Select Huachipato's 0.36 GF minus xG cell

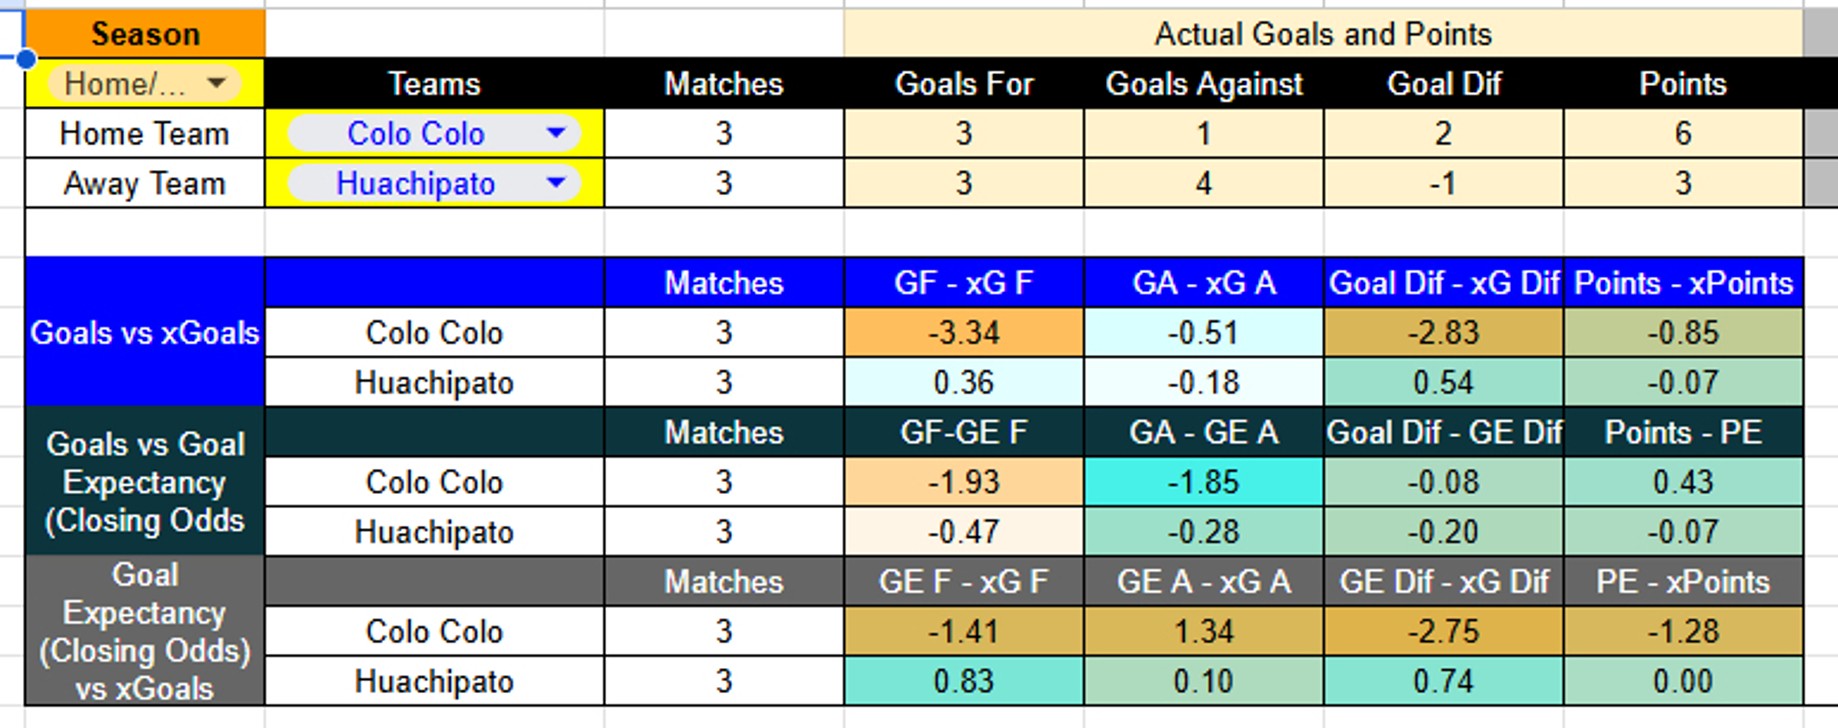pyautogui.click(x=963, y=382)
